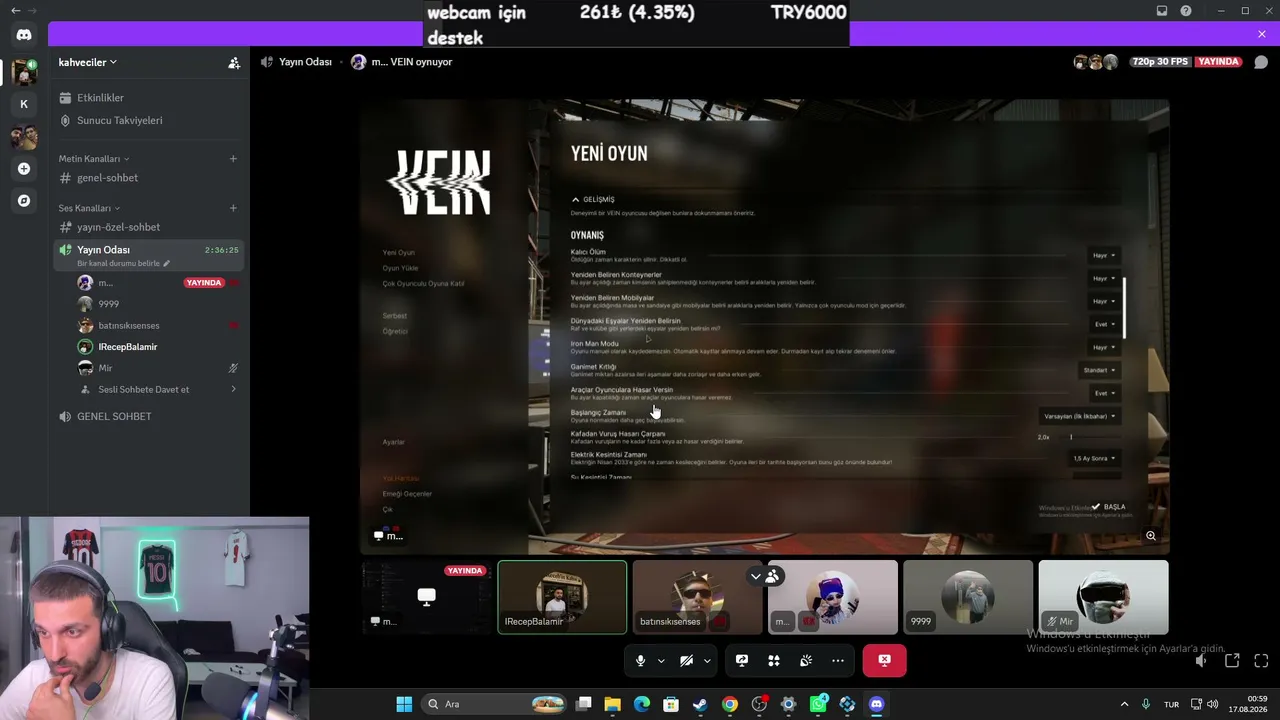Select Oyun Yükle in the VEIN menu
Viewport: 1280px width, 720px height.
click(400, 268)
